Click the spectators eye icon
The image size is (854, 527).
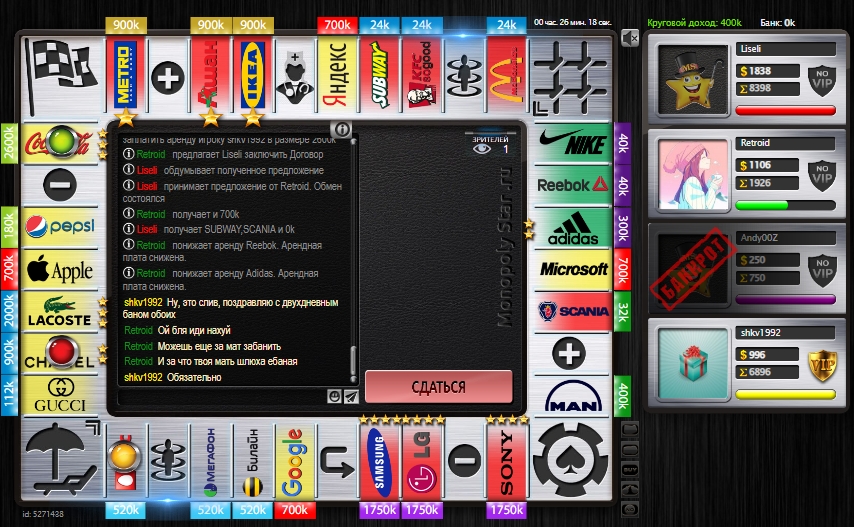pos(483,149)
